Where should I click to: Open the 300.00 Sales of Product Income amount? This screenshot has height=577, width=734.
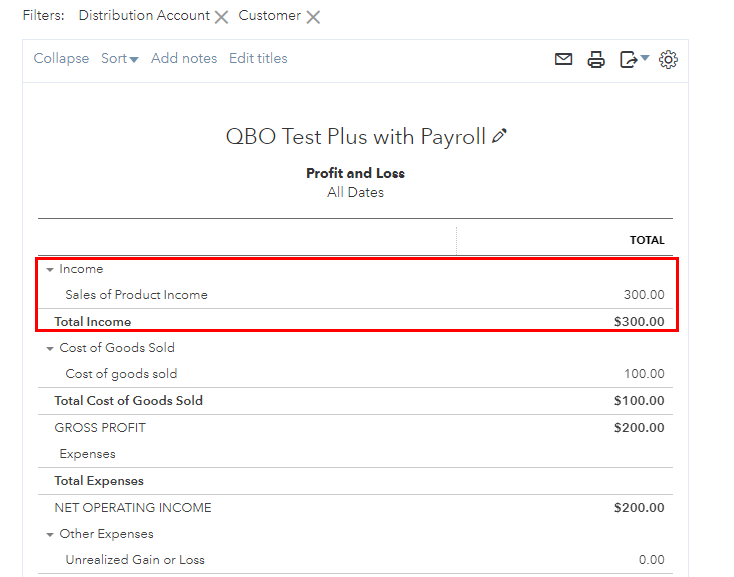pyautogui.click(x=644, y=295)
